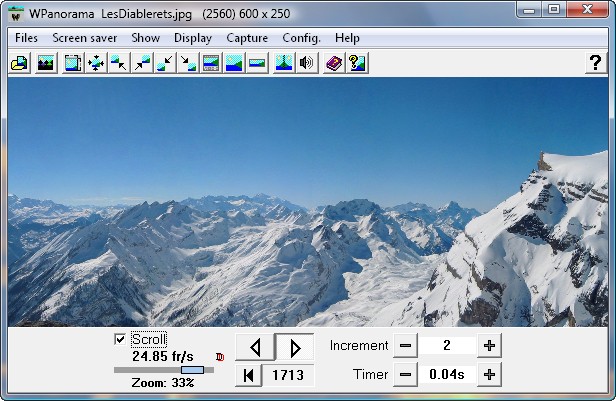Image resolution: width=616 pixels, height=401 pixels.
Task: Uncheck the Scroll checkbox
Action: click(121, 340)
